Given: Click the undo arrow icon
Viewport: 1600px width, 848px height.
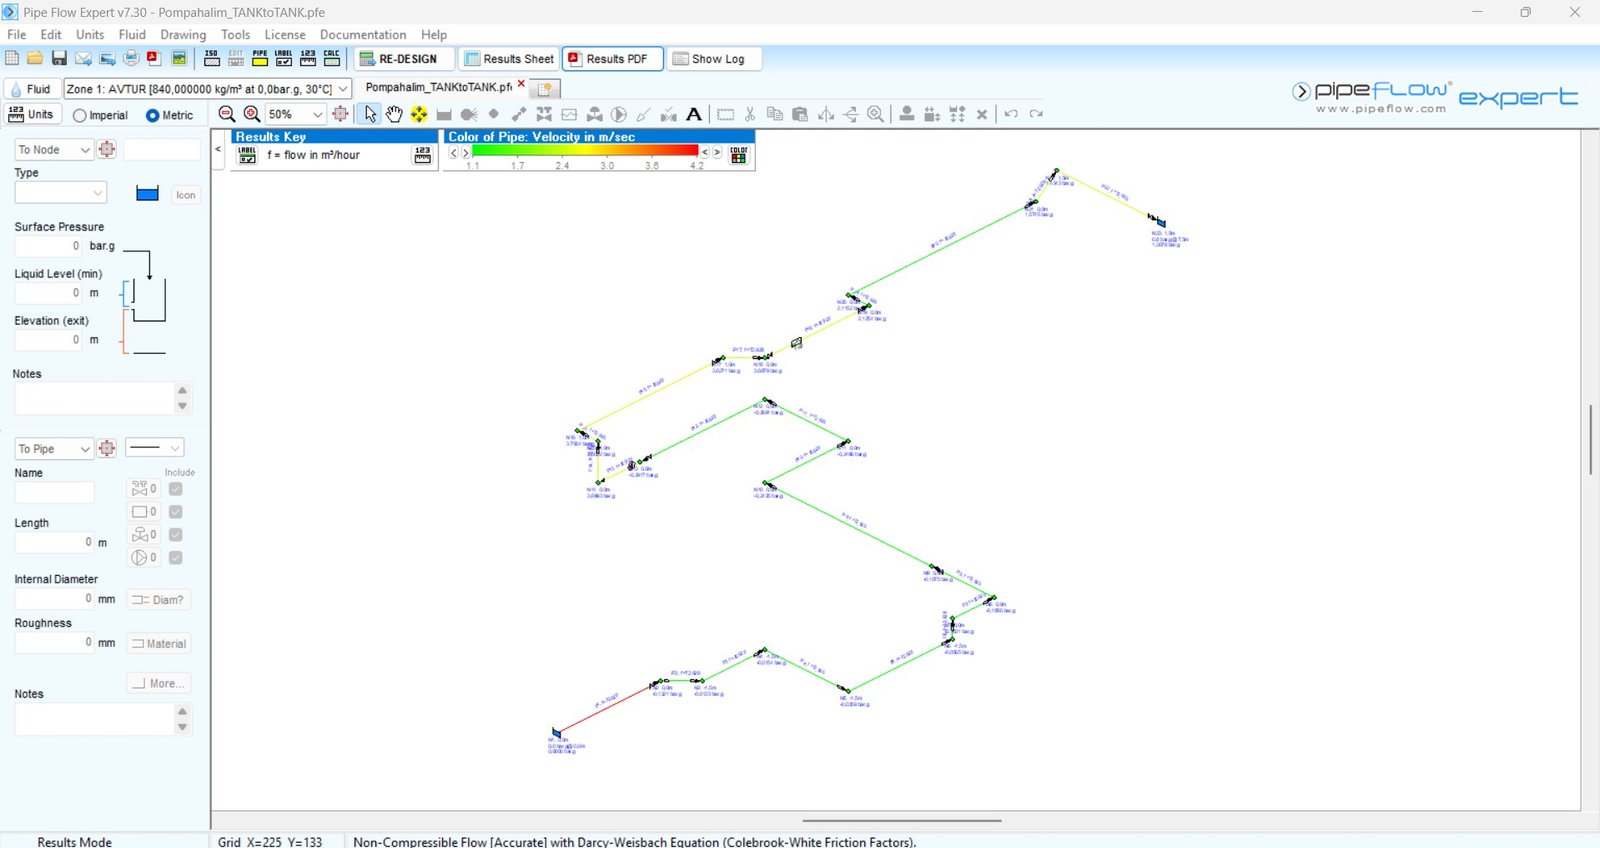Looking at the screenshot, I should pyautogui.click(x=1011, y=114).
